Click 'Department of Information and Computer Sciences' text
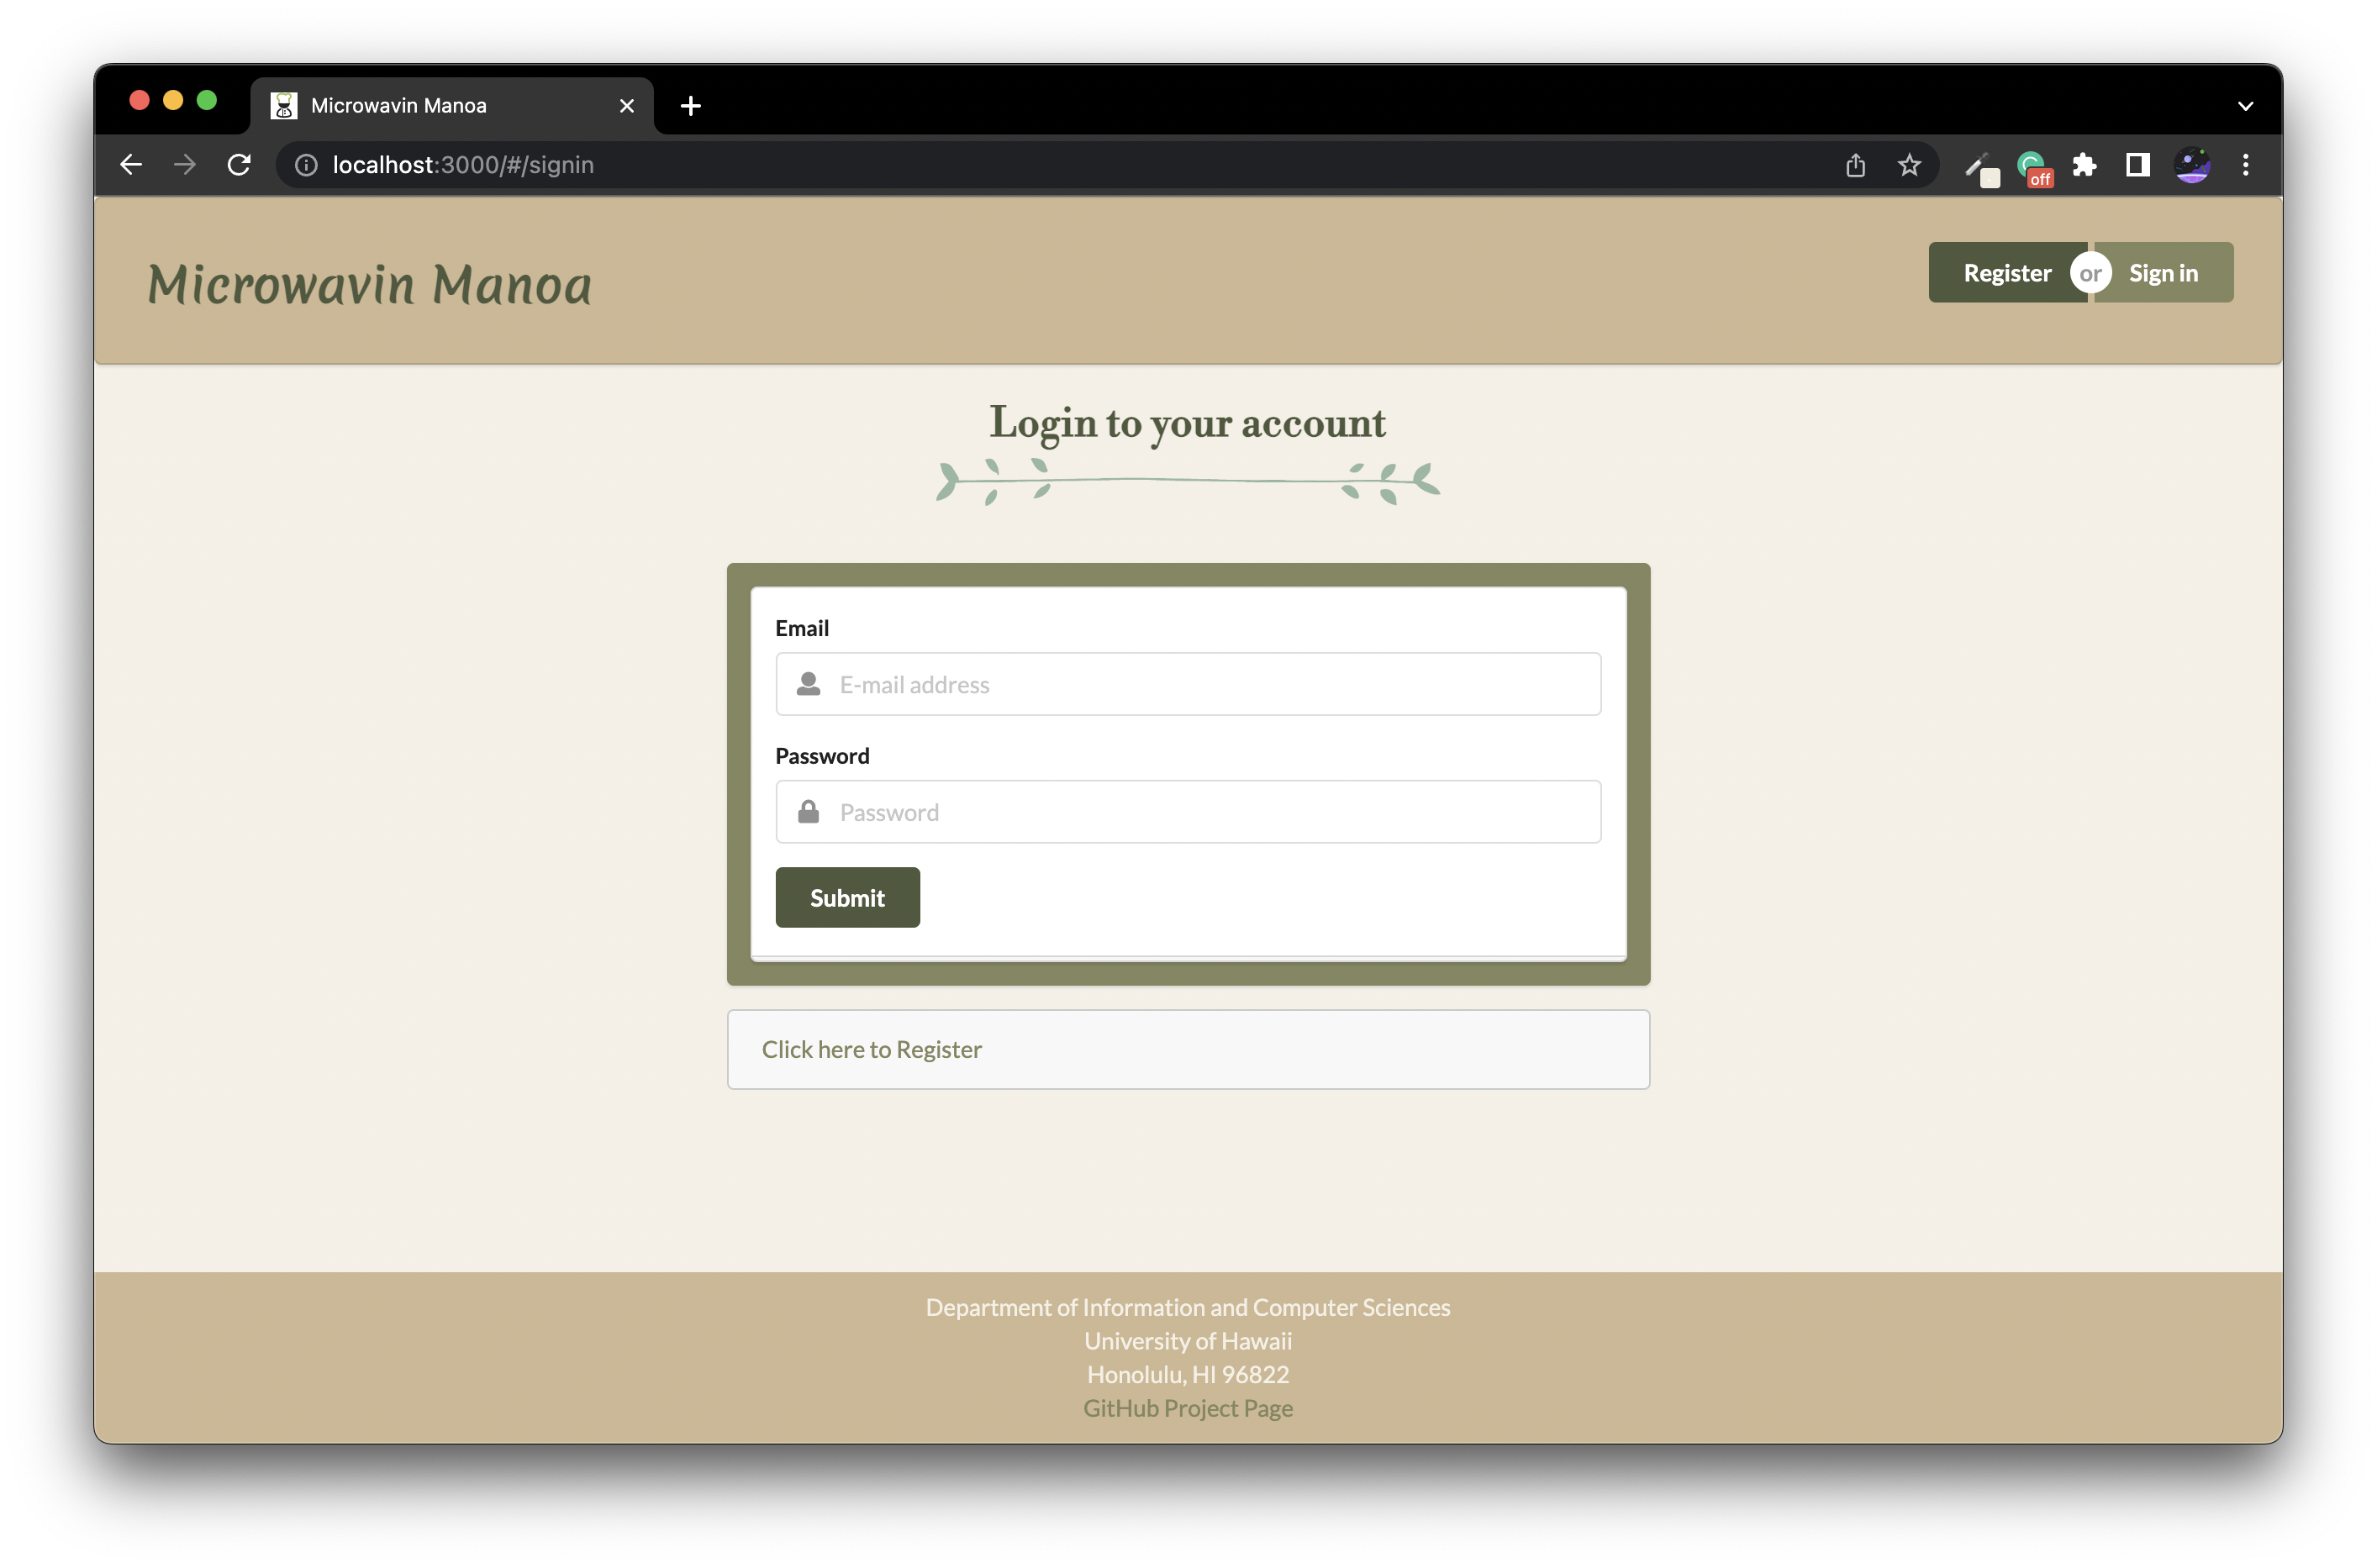 pyautogui.click(x=1188, y=1308)
